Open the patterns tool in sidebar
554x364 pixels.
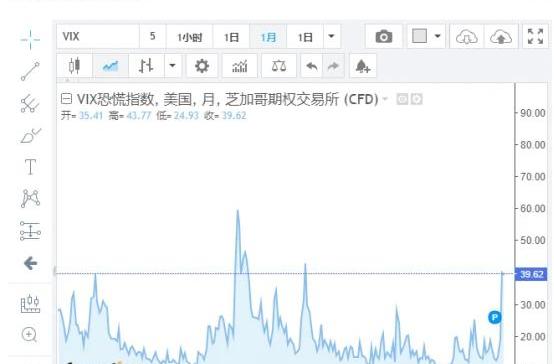click(31, 198)
